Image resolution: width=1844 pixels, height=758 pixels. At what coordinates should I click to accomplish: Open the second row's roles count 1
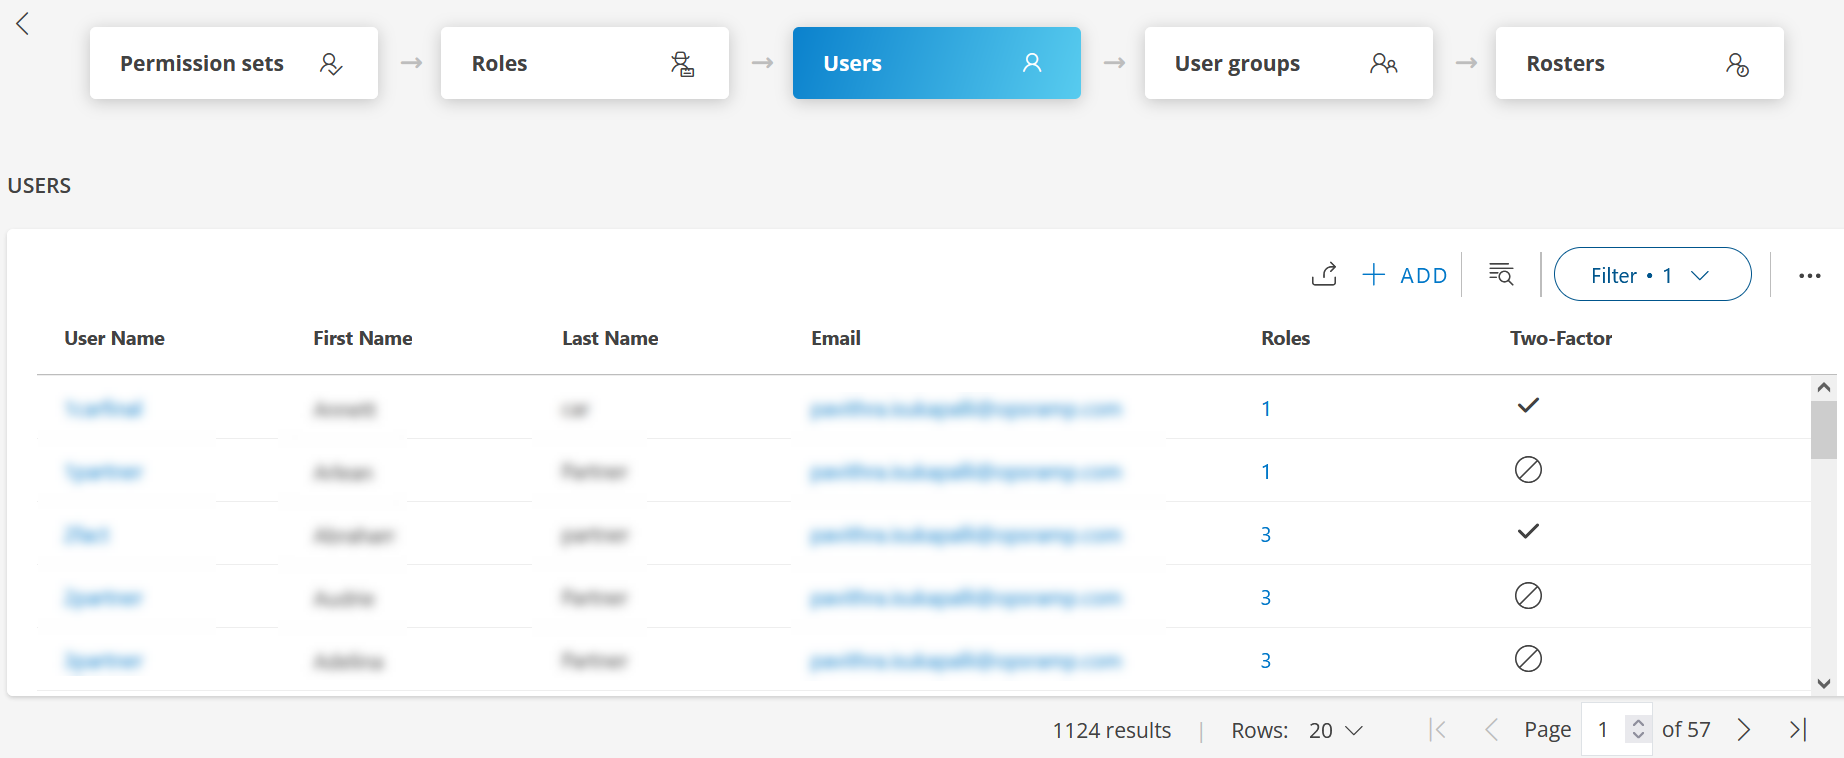tap(1266, 472)
